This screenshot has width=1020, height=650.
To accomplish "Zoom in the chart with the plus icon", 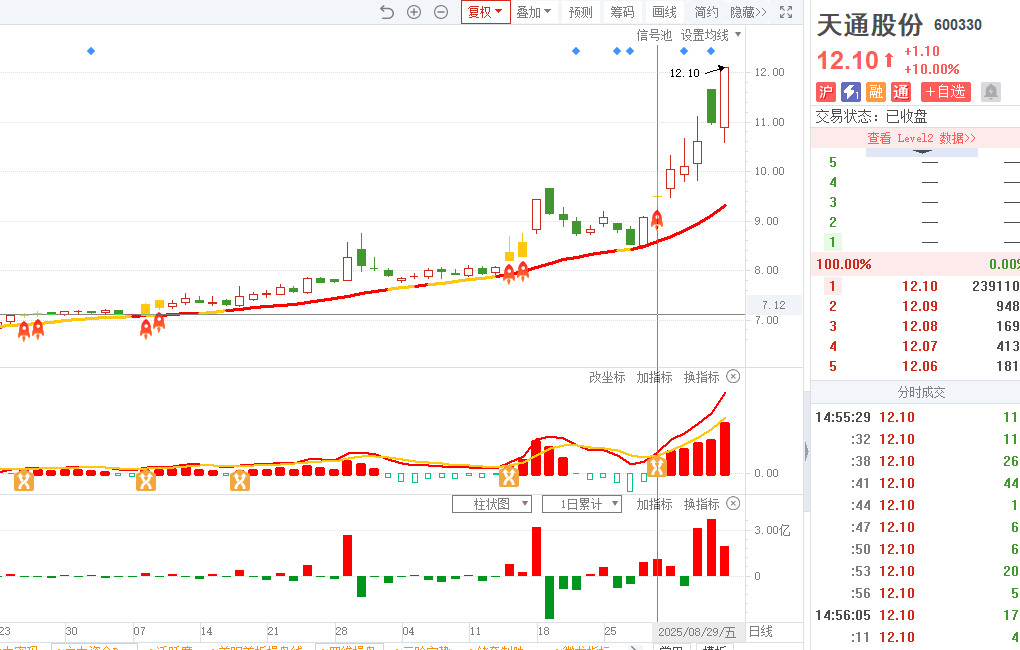I will [414, 12].
